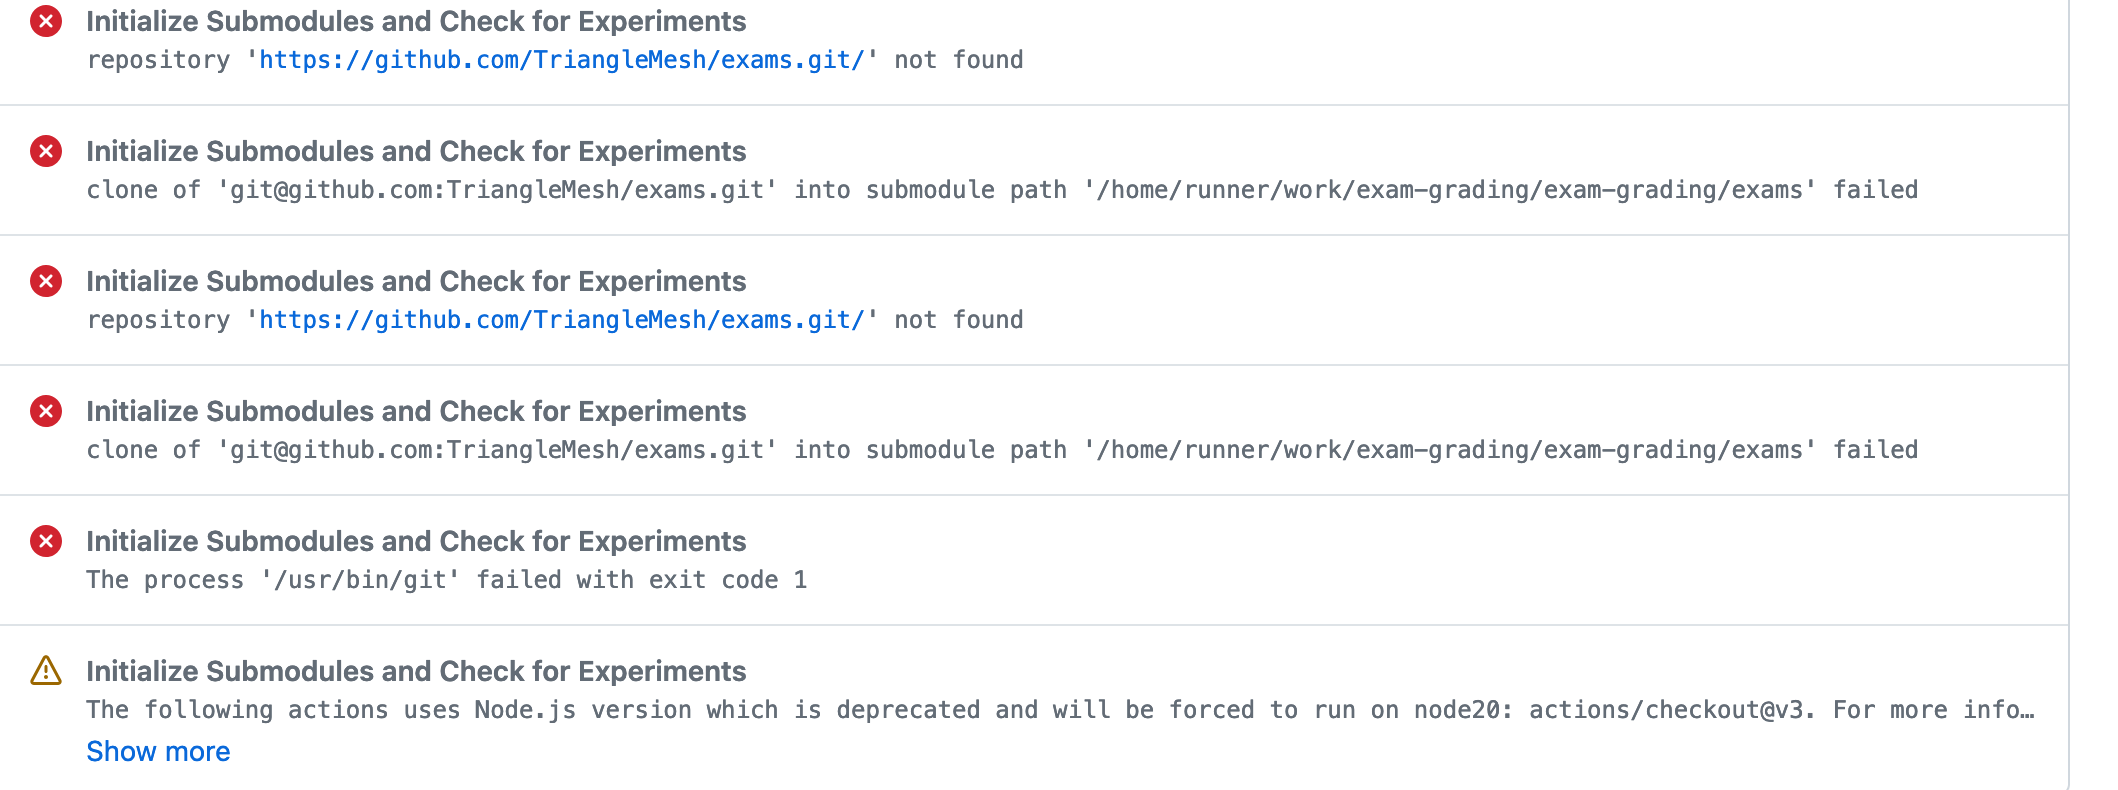Click the 'not found' text in the topmost annotation
The image size is (2118, 790).
point(959,60)
